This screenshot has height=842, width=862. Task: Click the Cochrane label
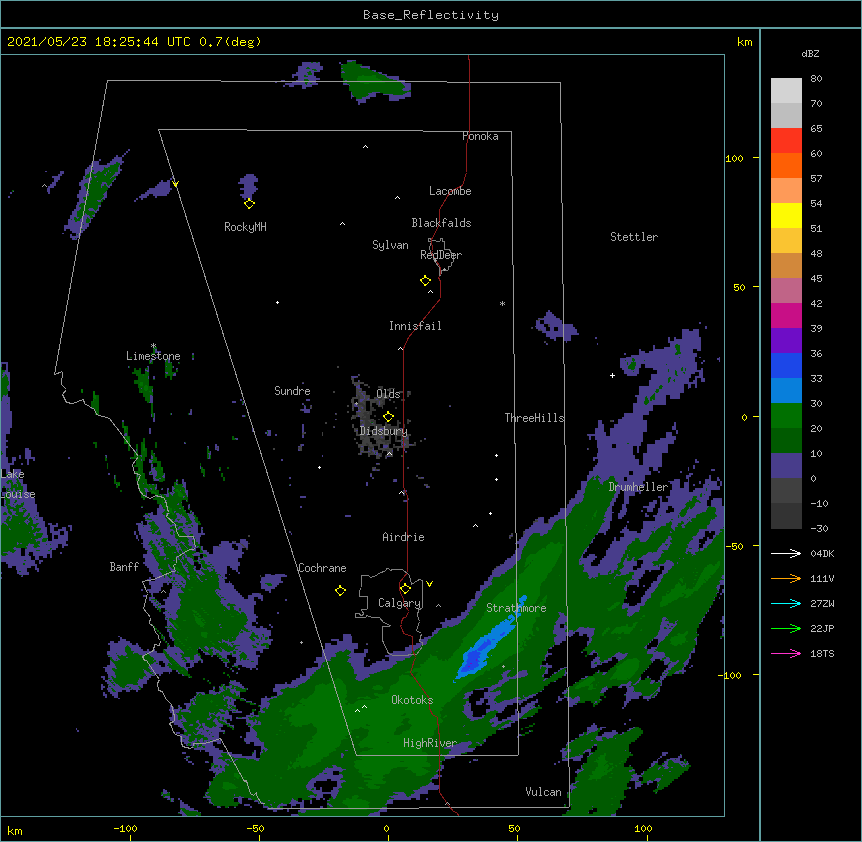coord(322,568)
